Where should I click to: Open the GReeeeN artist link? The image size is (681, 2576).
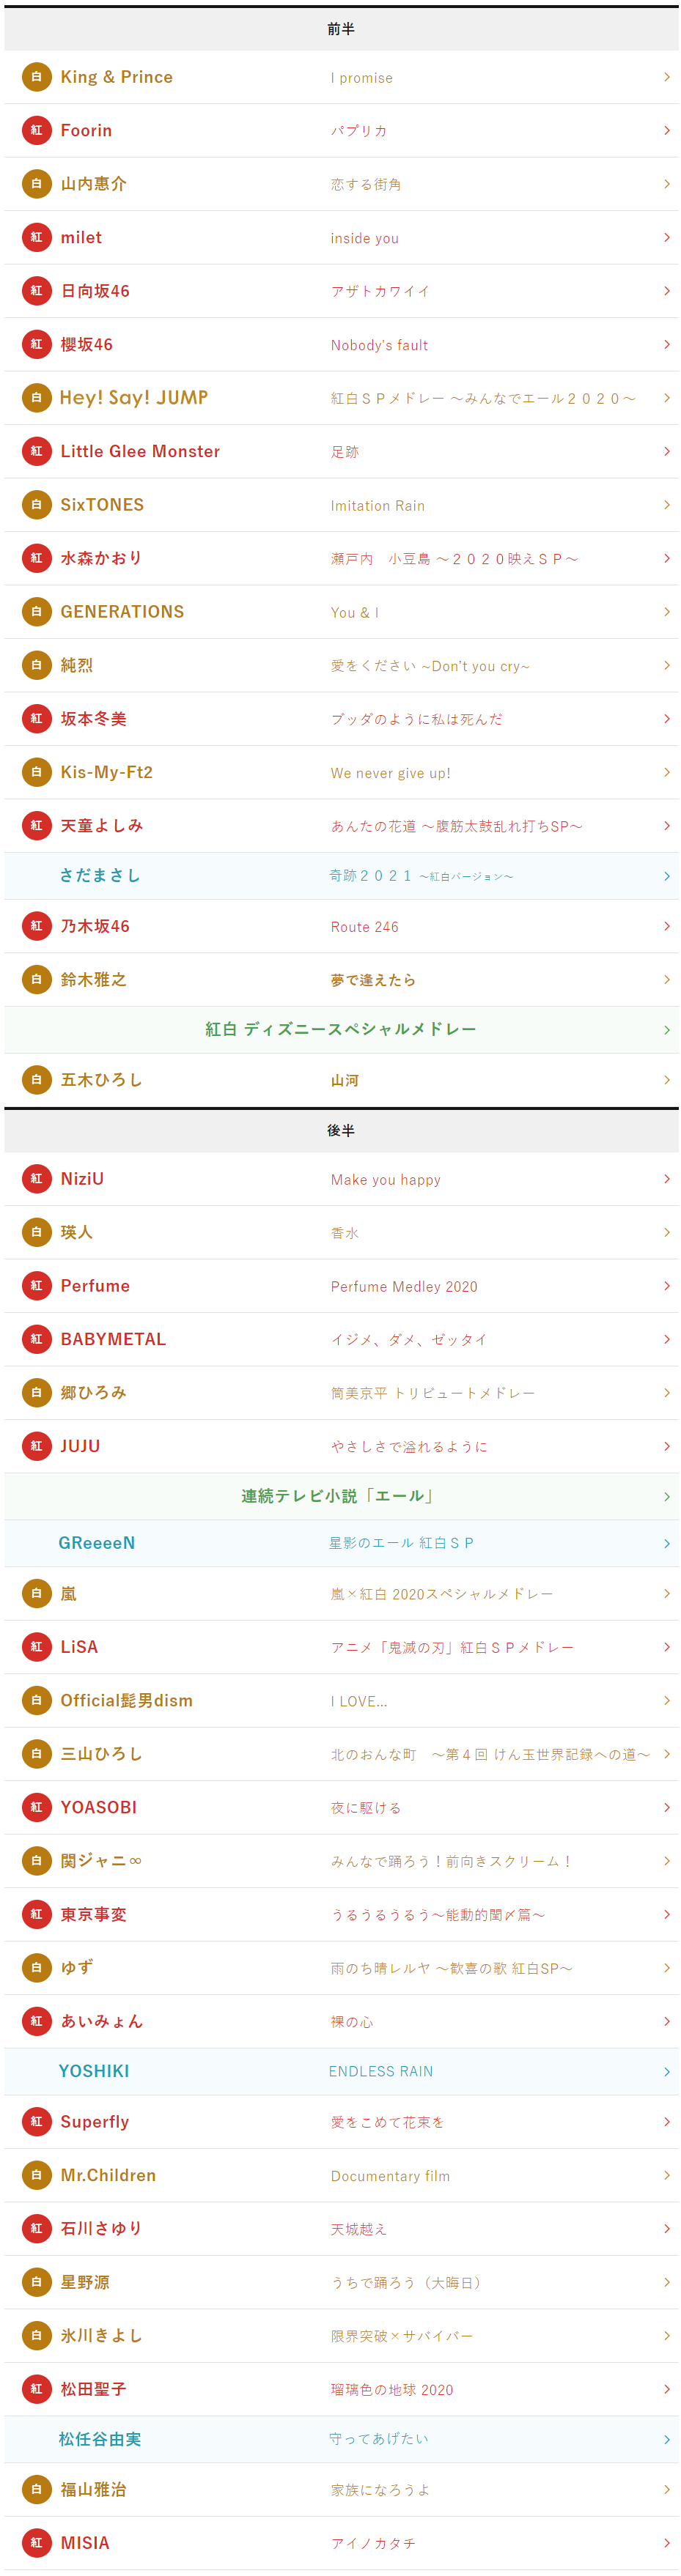pyautogui.click(x=97, y=1543)
